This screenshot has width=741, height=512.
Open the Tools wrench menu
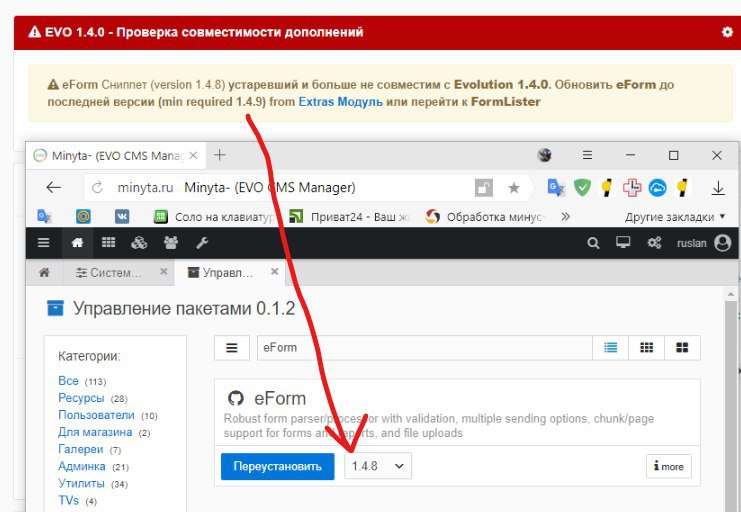202,243
